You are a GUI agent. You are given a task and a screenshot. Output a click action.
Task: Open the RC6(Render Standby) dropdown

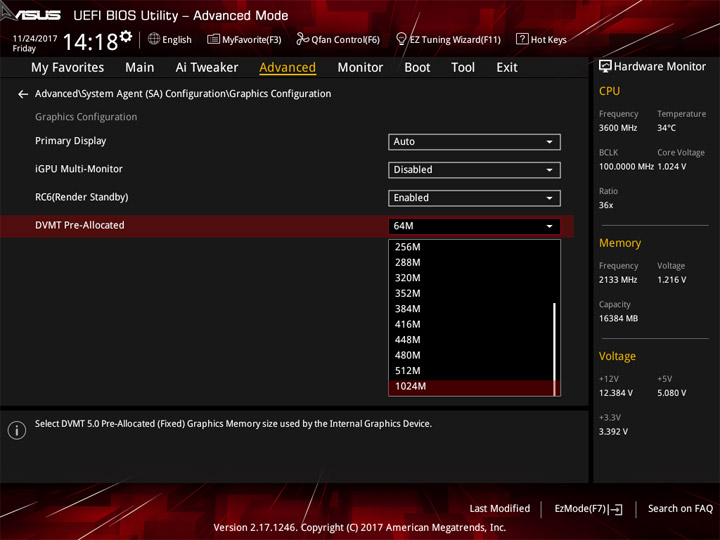pyautogui.click(x=474, y=198)
